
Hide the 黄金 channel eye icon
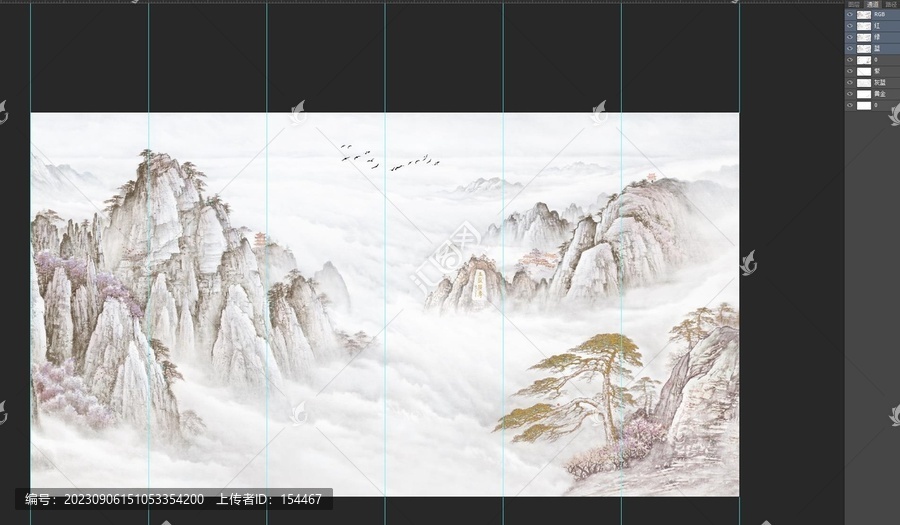pos(849,94)
